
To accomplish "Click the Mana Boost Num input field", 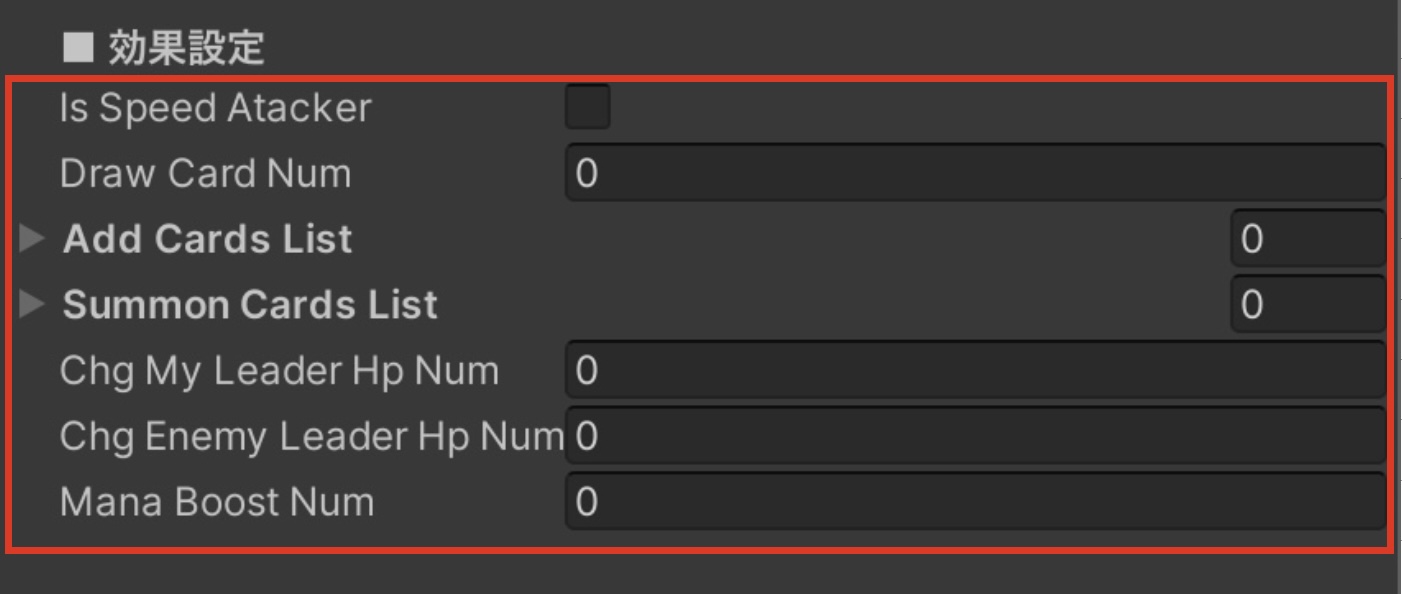I will coord(975,501).
